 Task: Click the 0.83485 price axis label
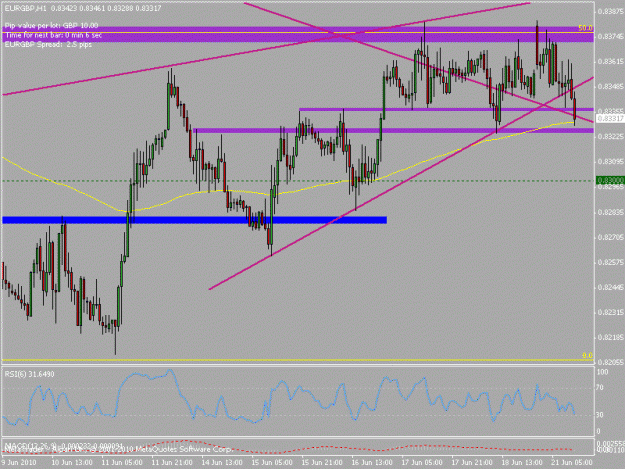click(610, 86)
